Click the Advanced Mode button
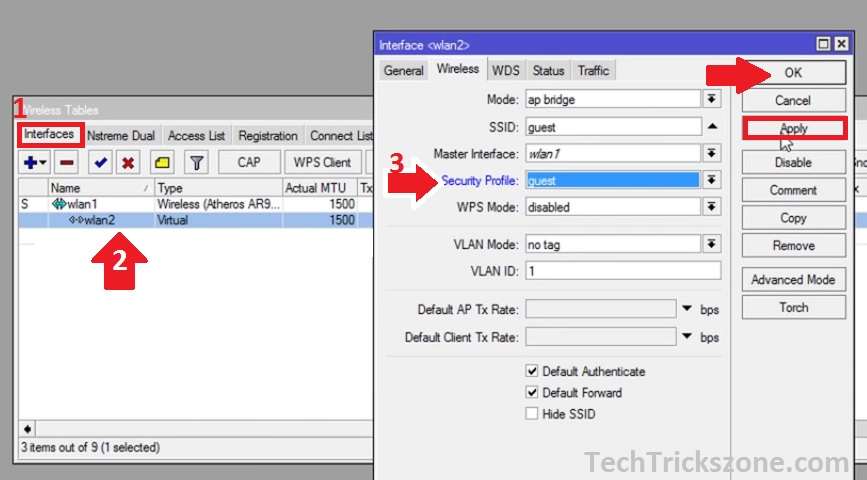 pos(793,280)
